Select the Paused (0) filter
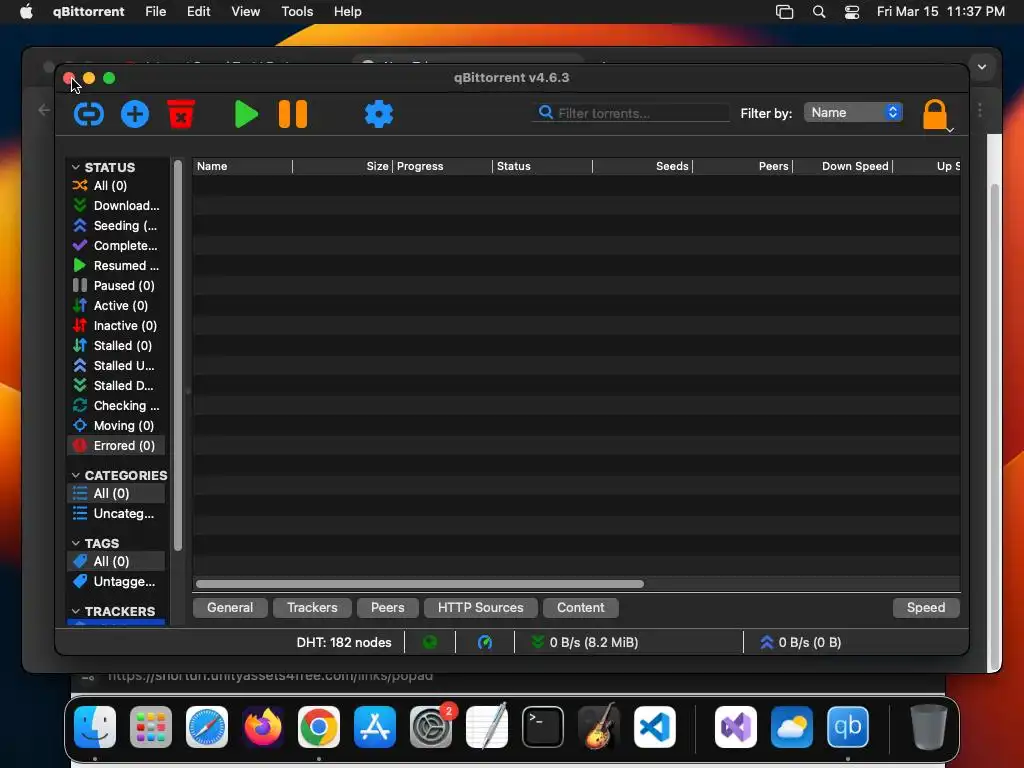 [116, 285]
